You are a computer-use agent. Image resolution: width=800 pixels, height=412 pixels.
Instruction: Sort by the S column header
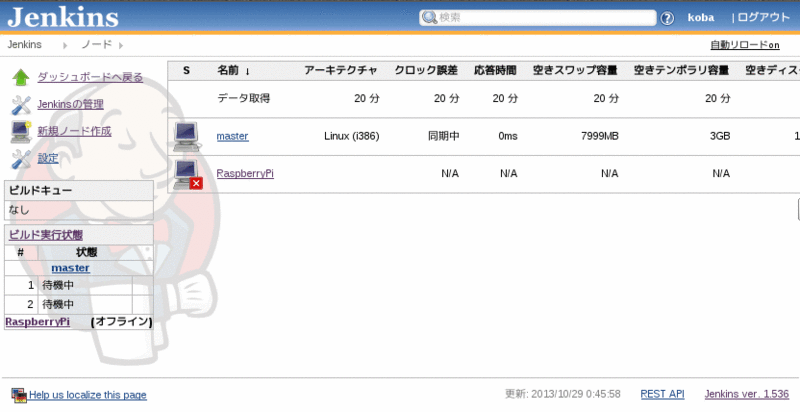click(186, 70)
